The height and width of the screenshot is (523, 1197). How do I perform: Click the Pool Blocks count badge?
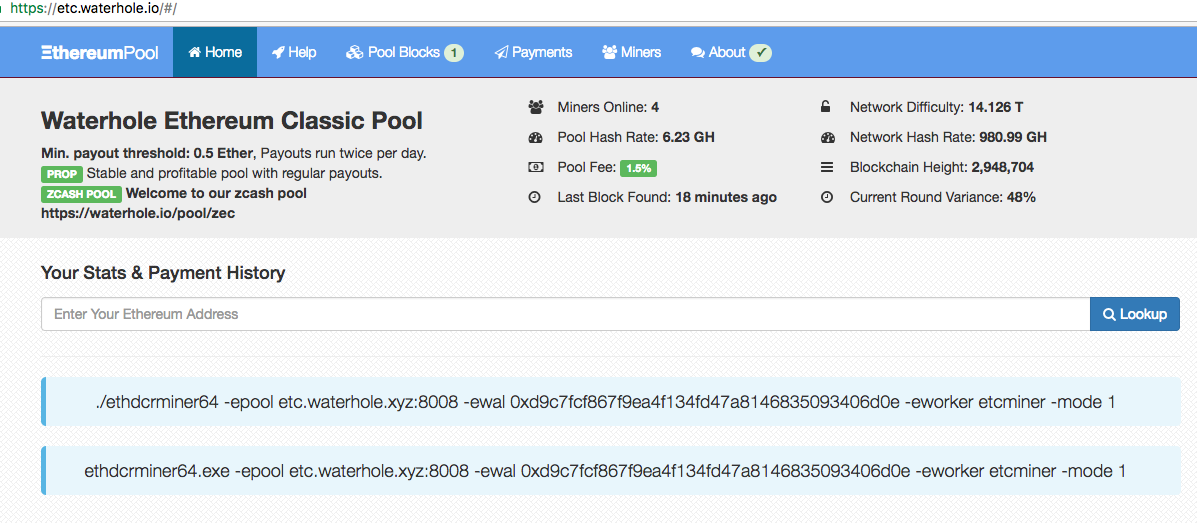454,53
